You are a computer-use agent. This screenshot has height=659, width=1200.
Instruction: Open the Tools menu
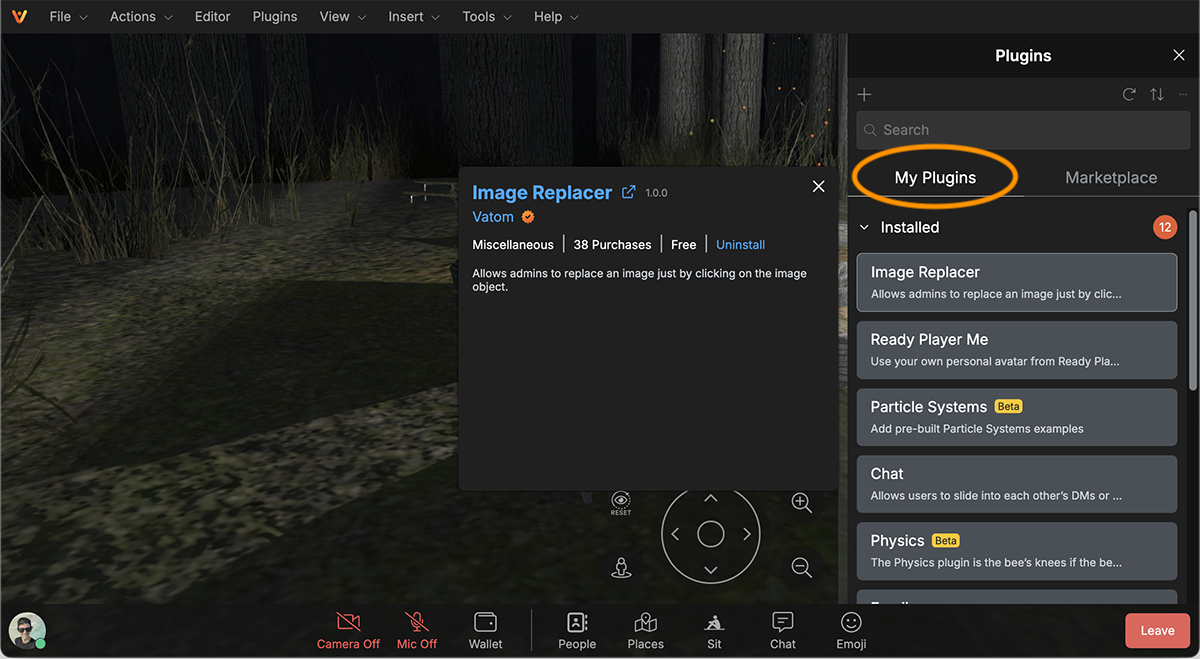[x=487, y=17]
